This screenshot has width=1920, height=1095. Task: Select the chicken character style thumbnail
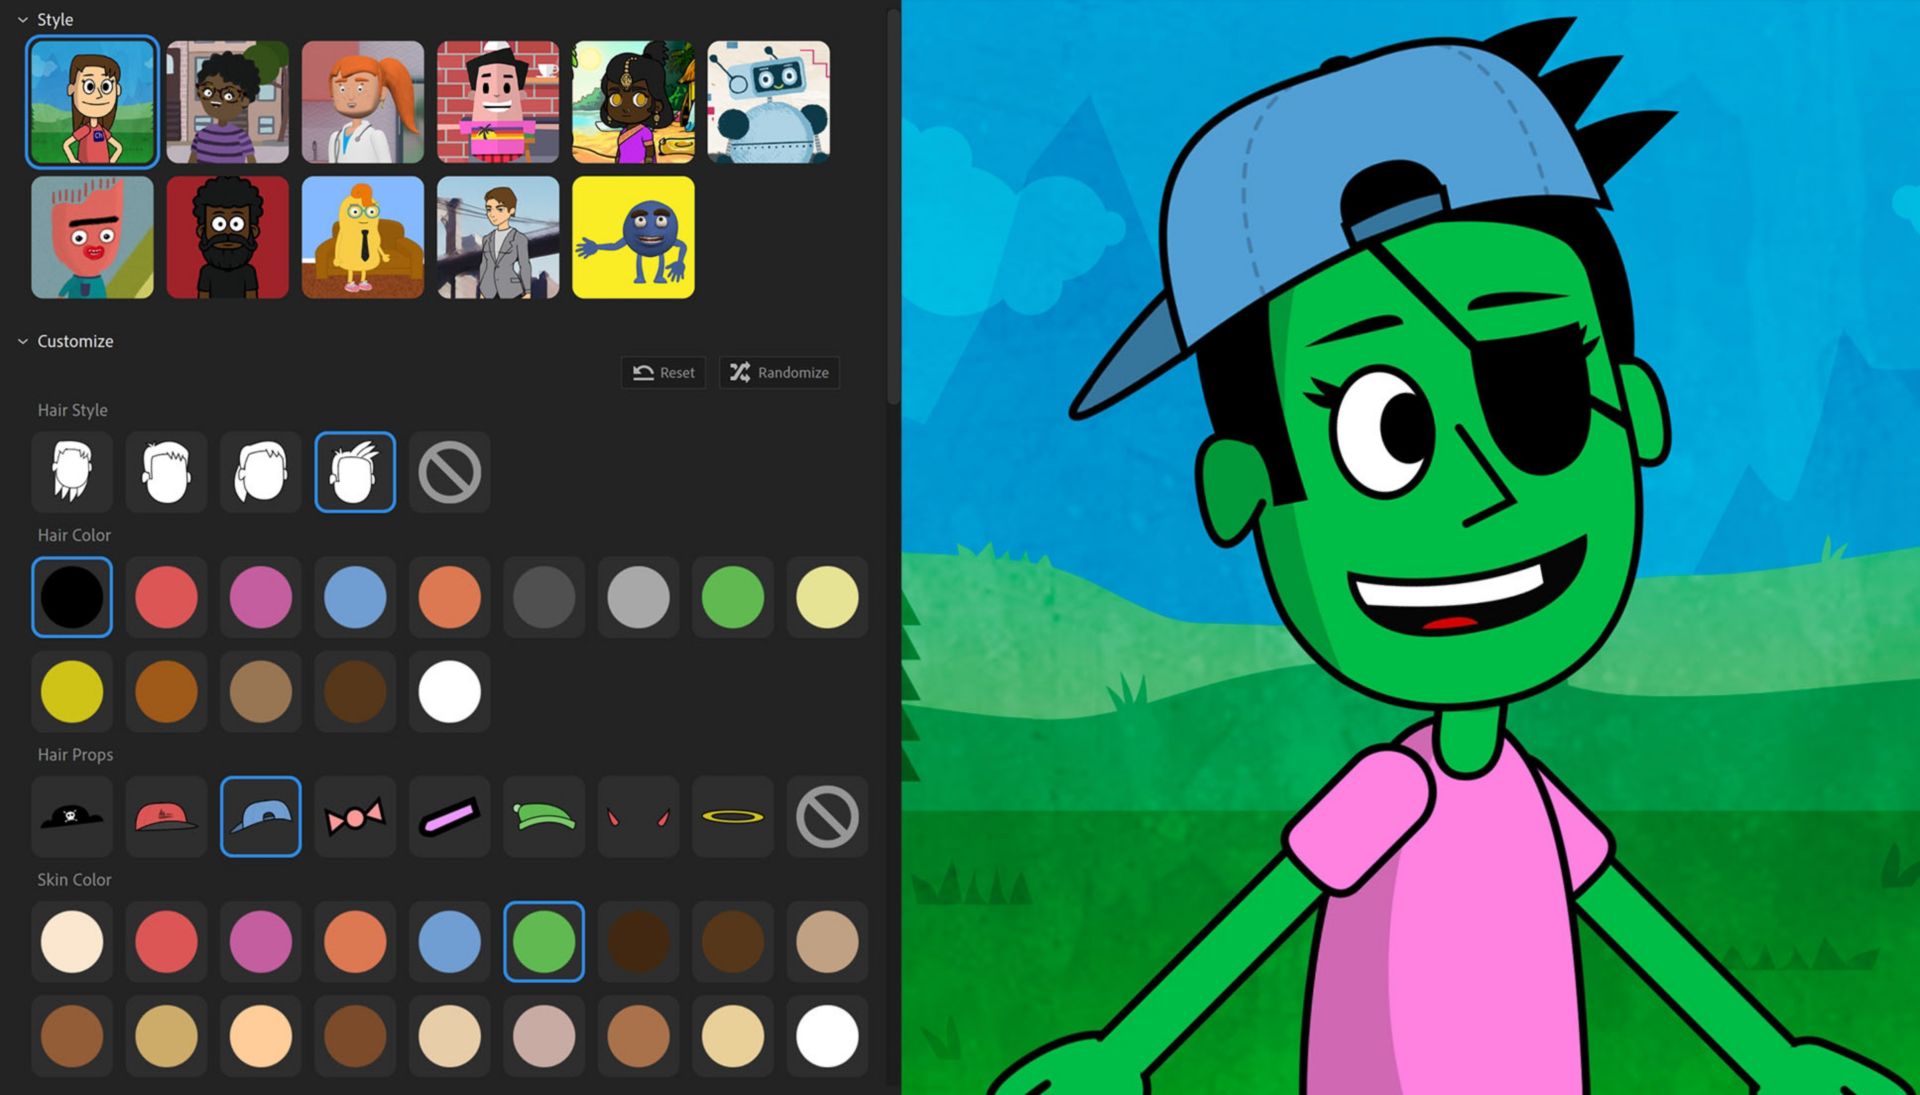click(363, 235)
